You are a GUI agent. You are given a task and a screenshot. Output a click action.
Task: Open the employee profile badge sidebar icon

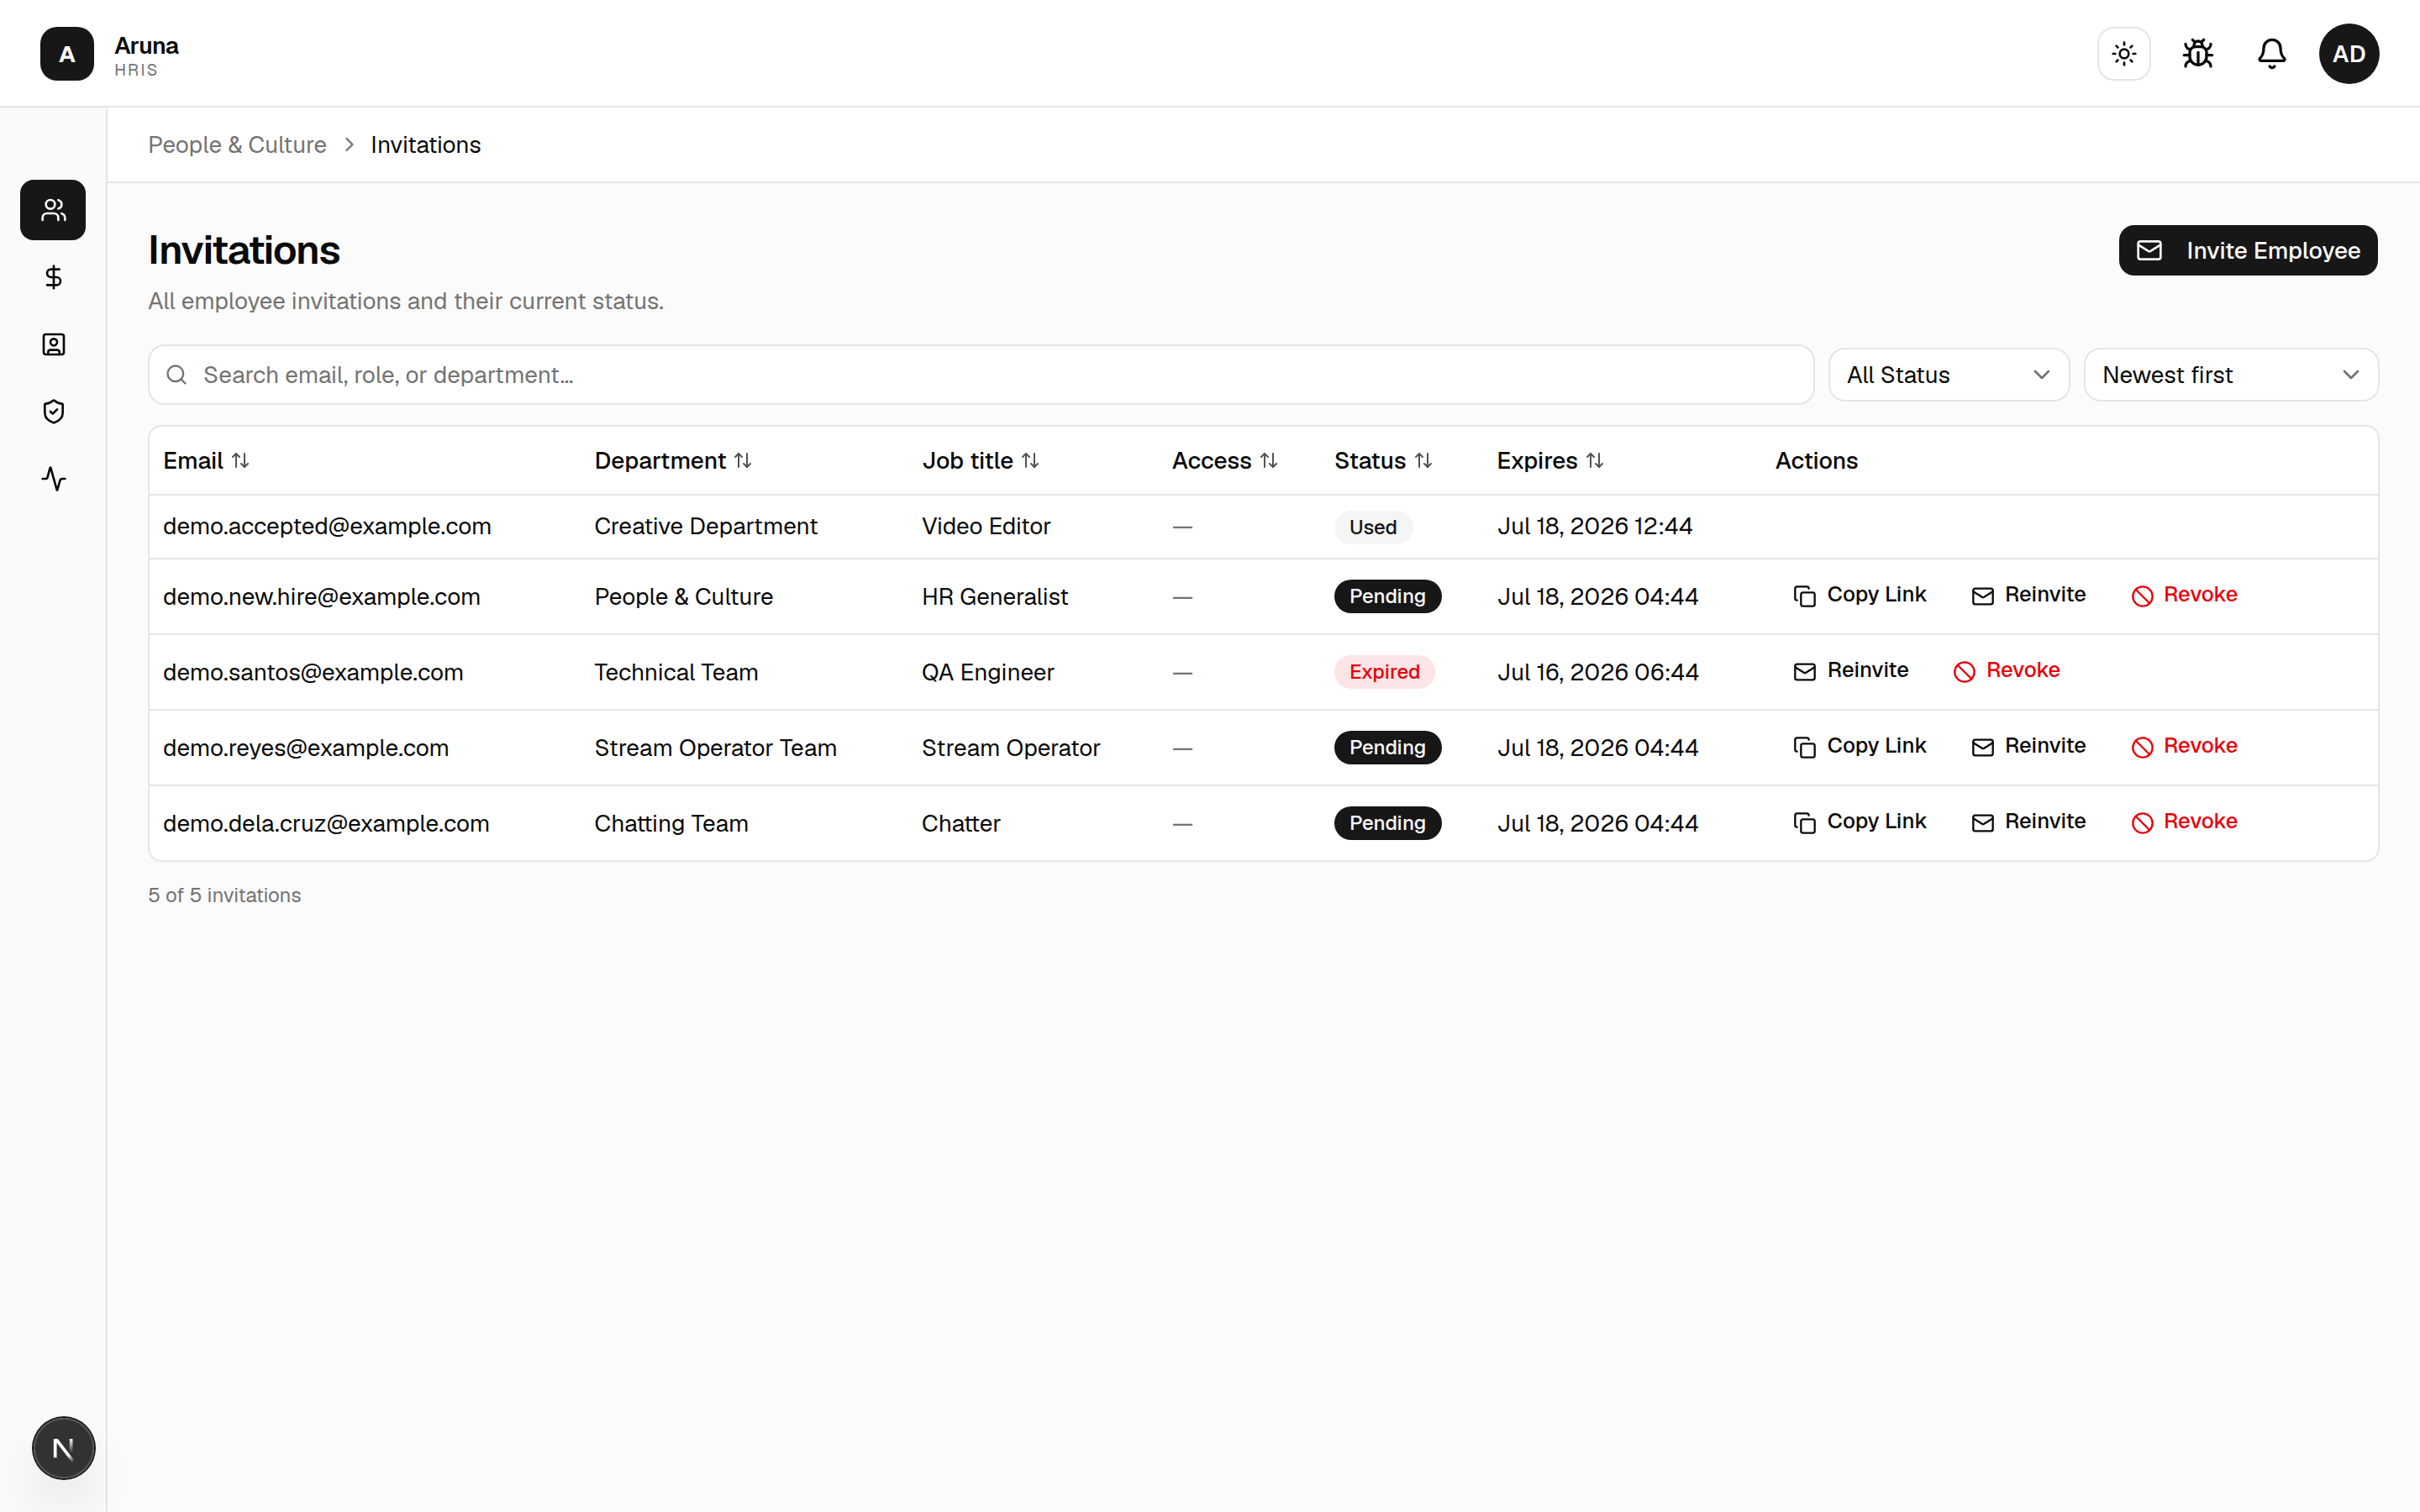point(53,345)
